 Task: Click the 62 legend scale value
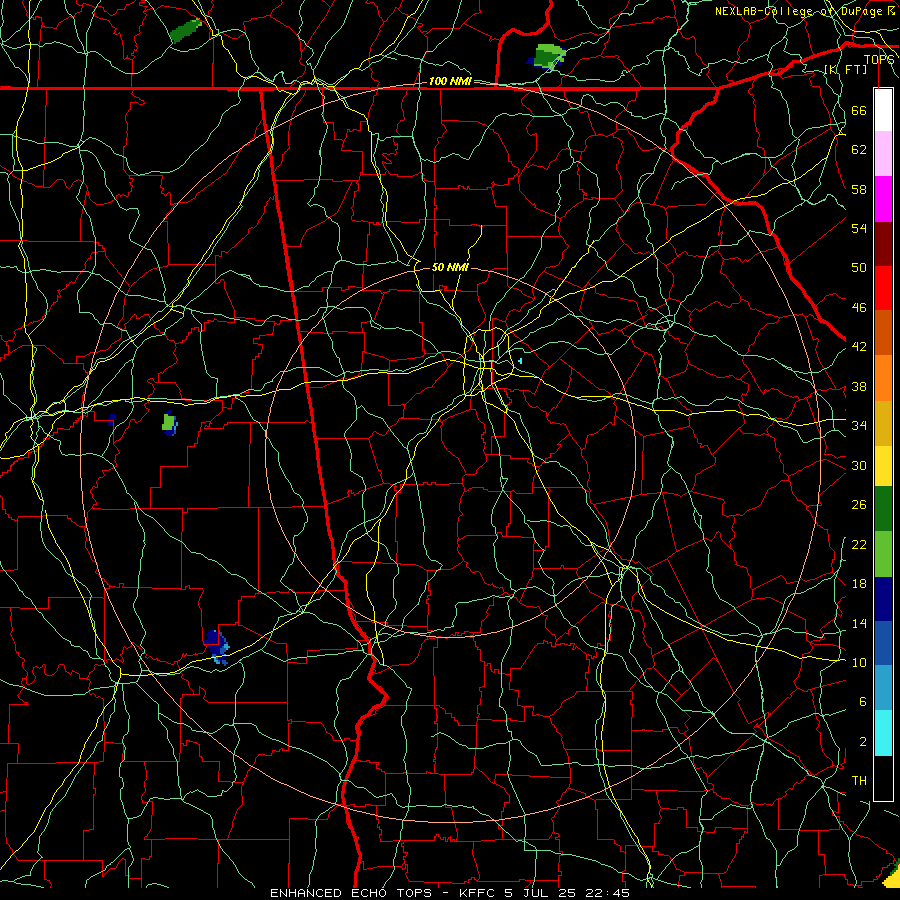(x=859, y=149)
